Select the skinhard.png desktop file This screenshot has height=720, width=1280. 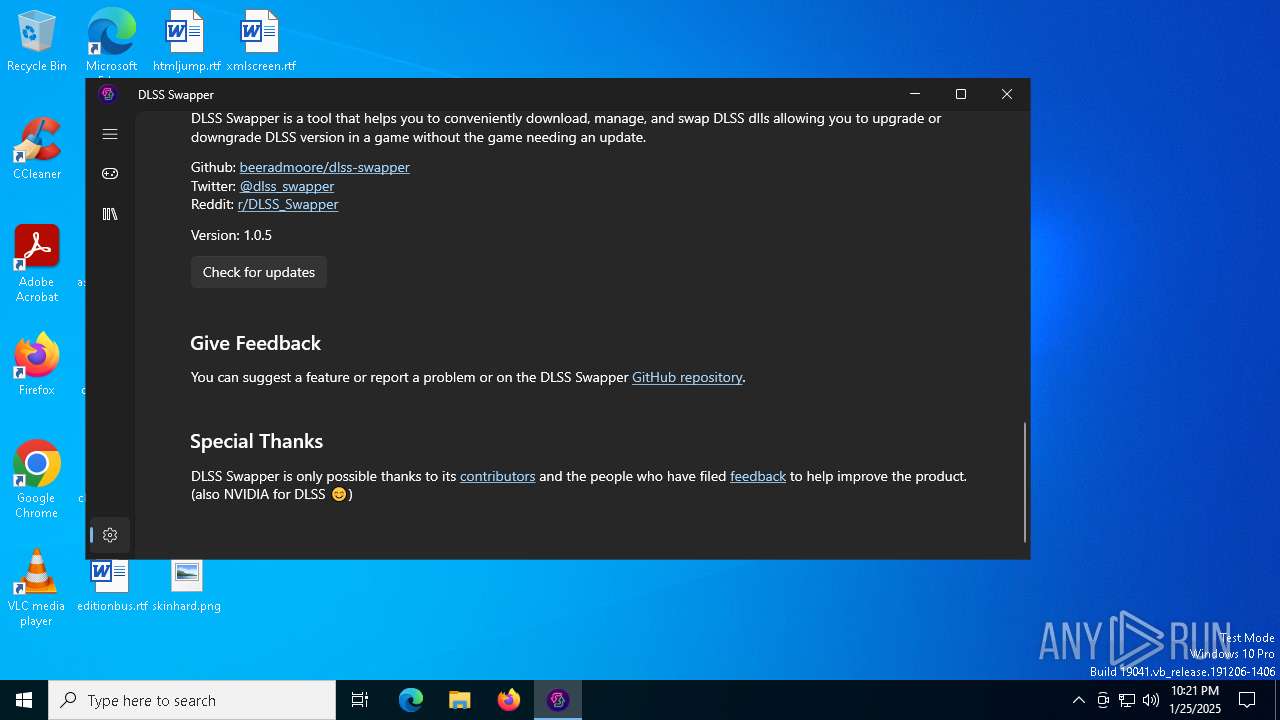point(186,586)
